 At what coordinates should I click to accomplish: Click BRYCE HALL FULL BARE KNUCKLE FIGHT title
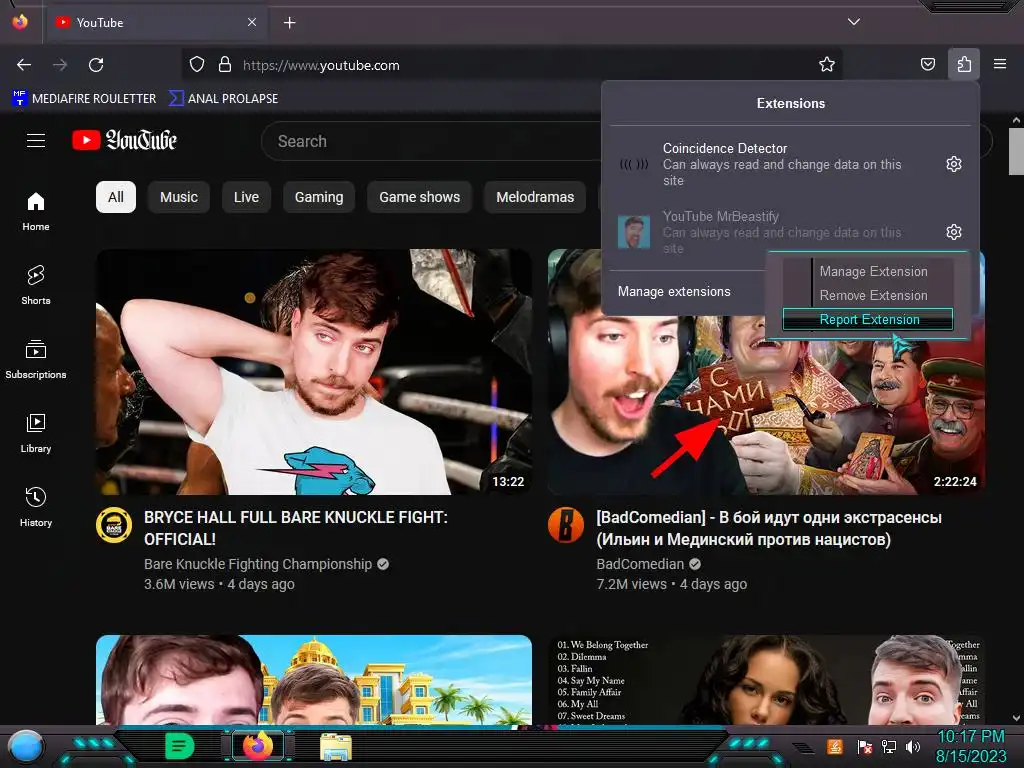click(x=296, y=528)
